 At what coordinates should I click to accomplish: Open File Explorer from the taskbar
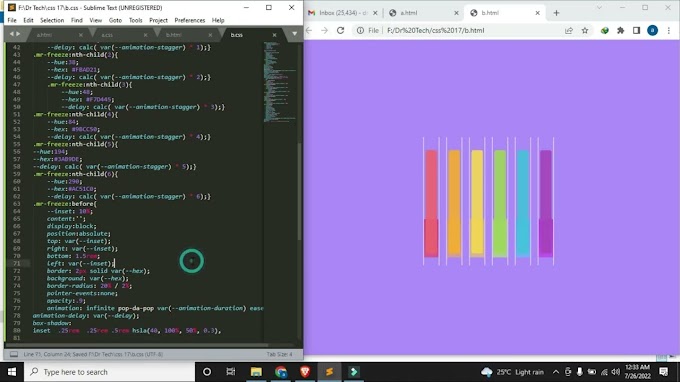click(256, 372)
